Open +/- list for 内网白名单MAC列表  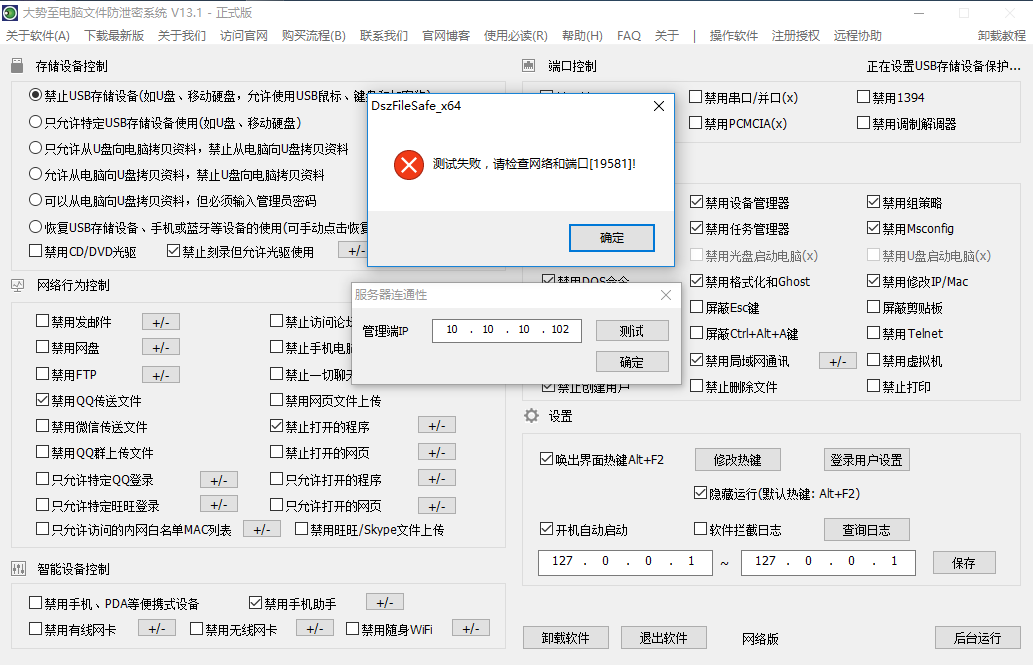click(262, 529)
